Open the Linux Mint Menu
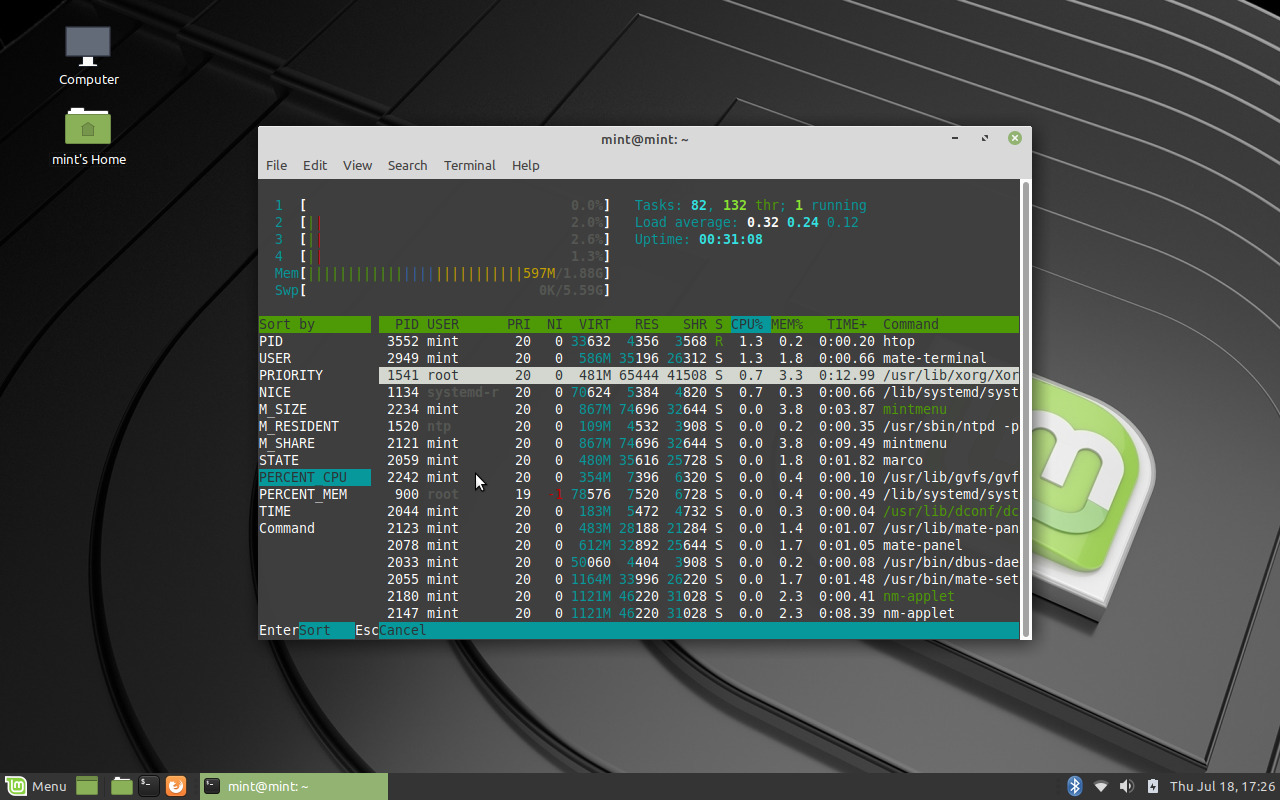This screenshot has width=1280, height=800. click(x=33, y=786)
